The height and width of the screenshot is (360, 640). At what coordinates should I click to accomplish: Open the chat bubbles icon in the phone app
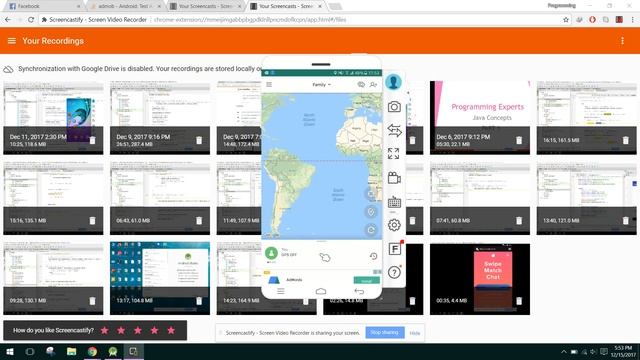(361, 84)
